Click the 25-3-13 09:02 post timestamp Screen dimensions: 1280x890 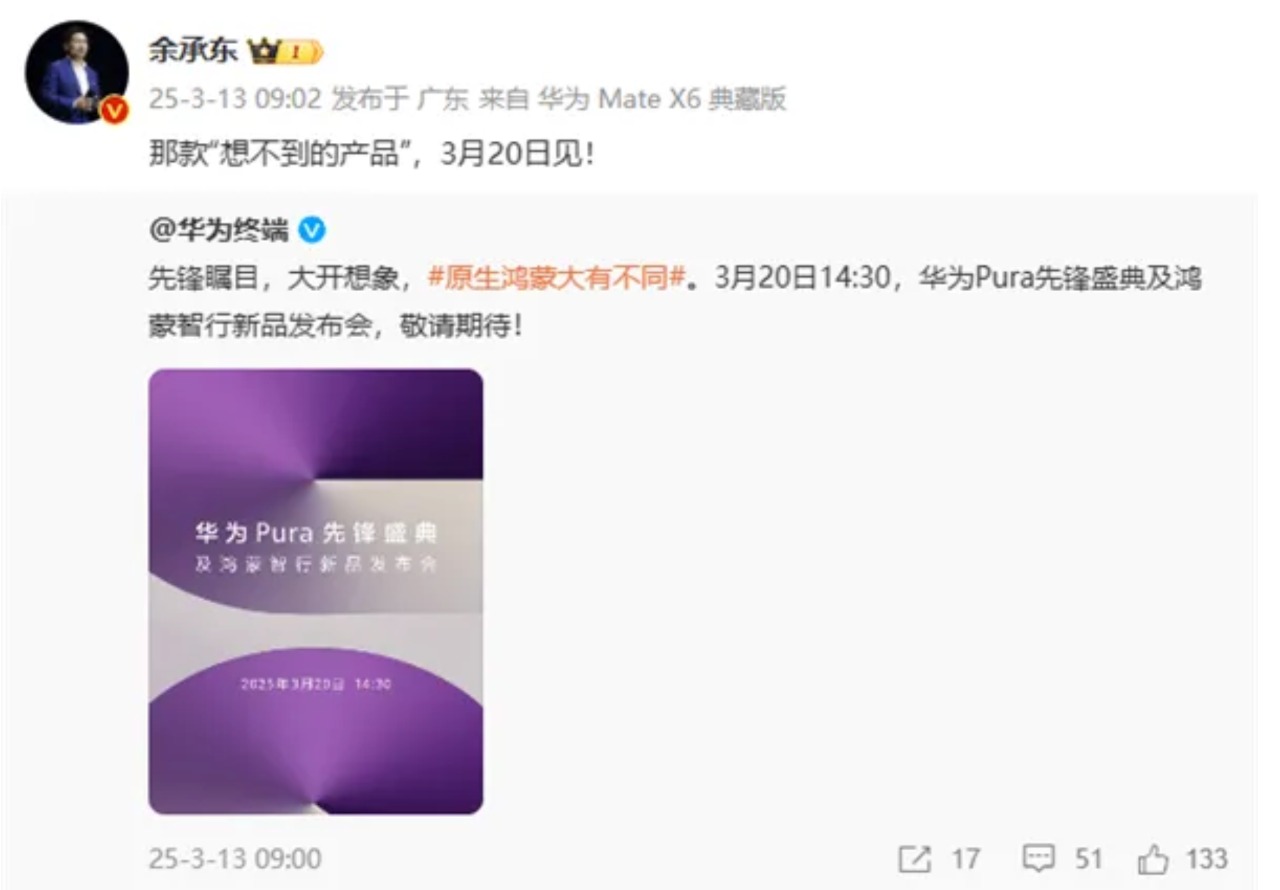(x=235, y=99)
